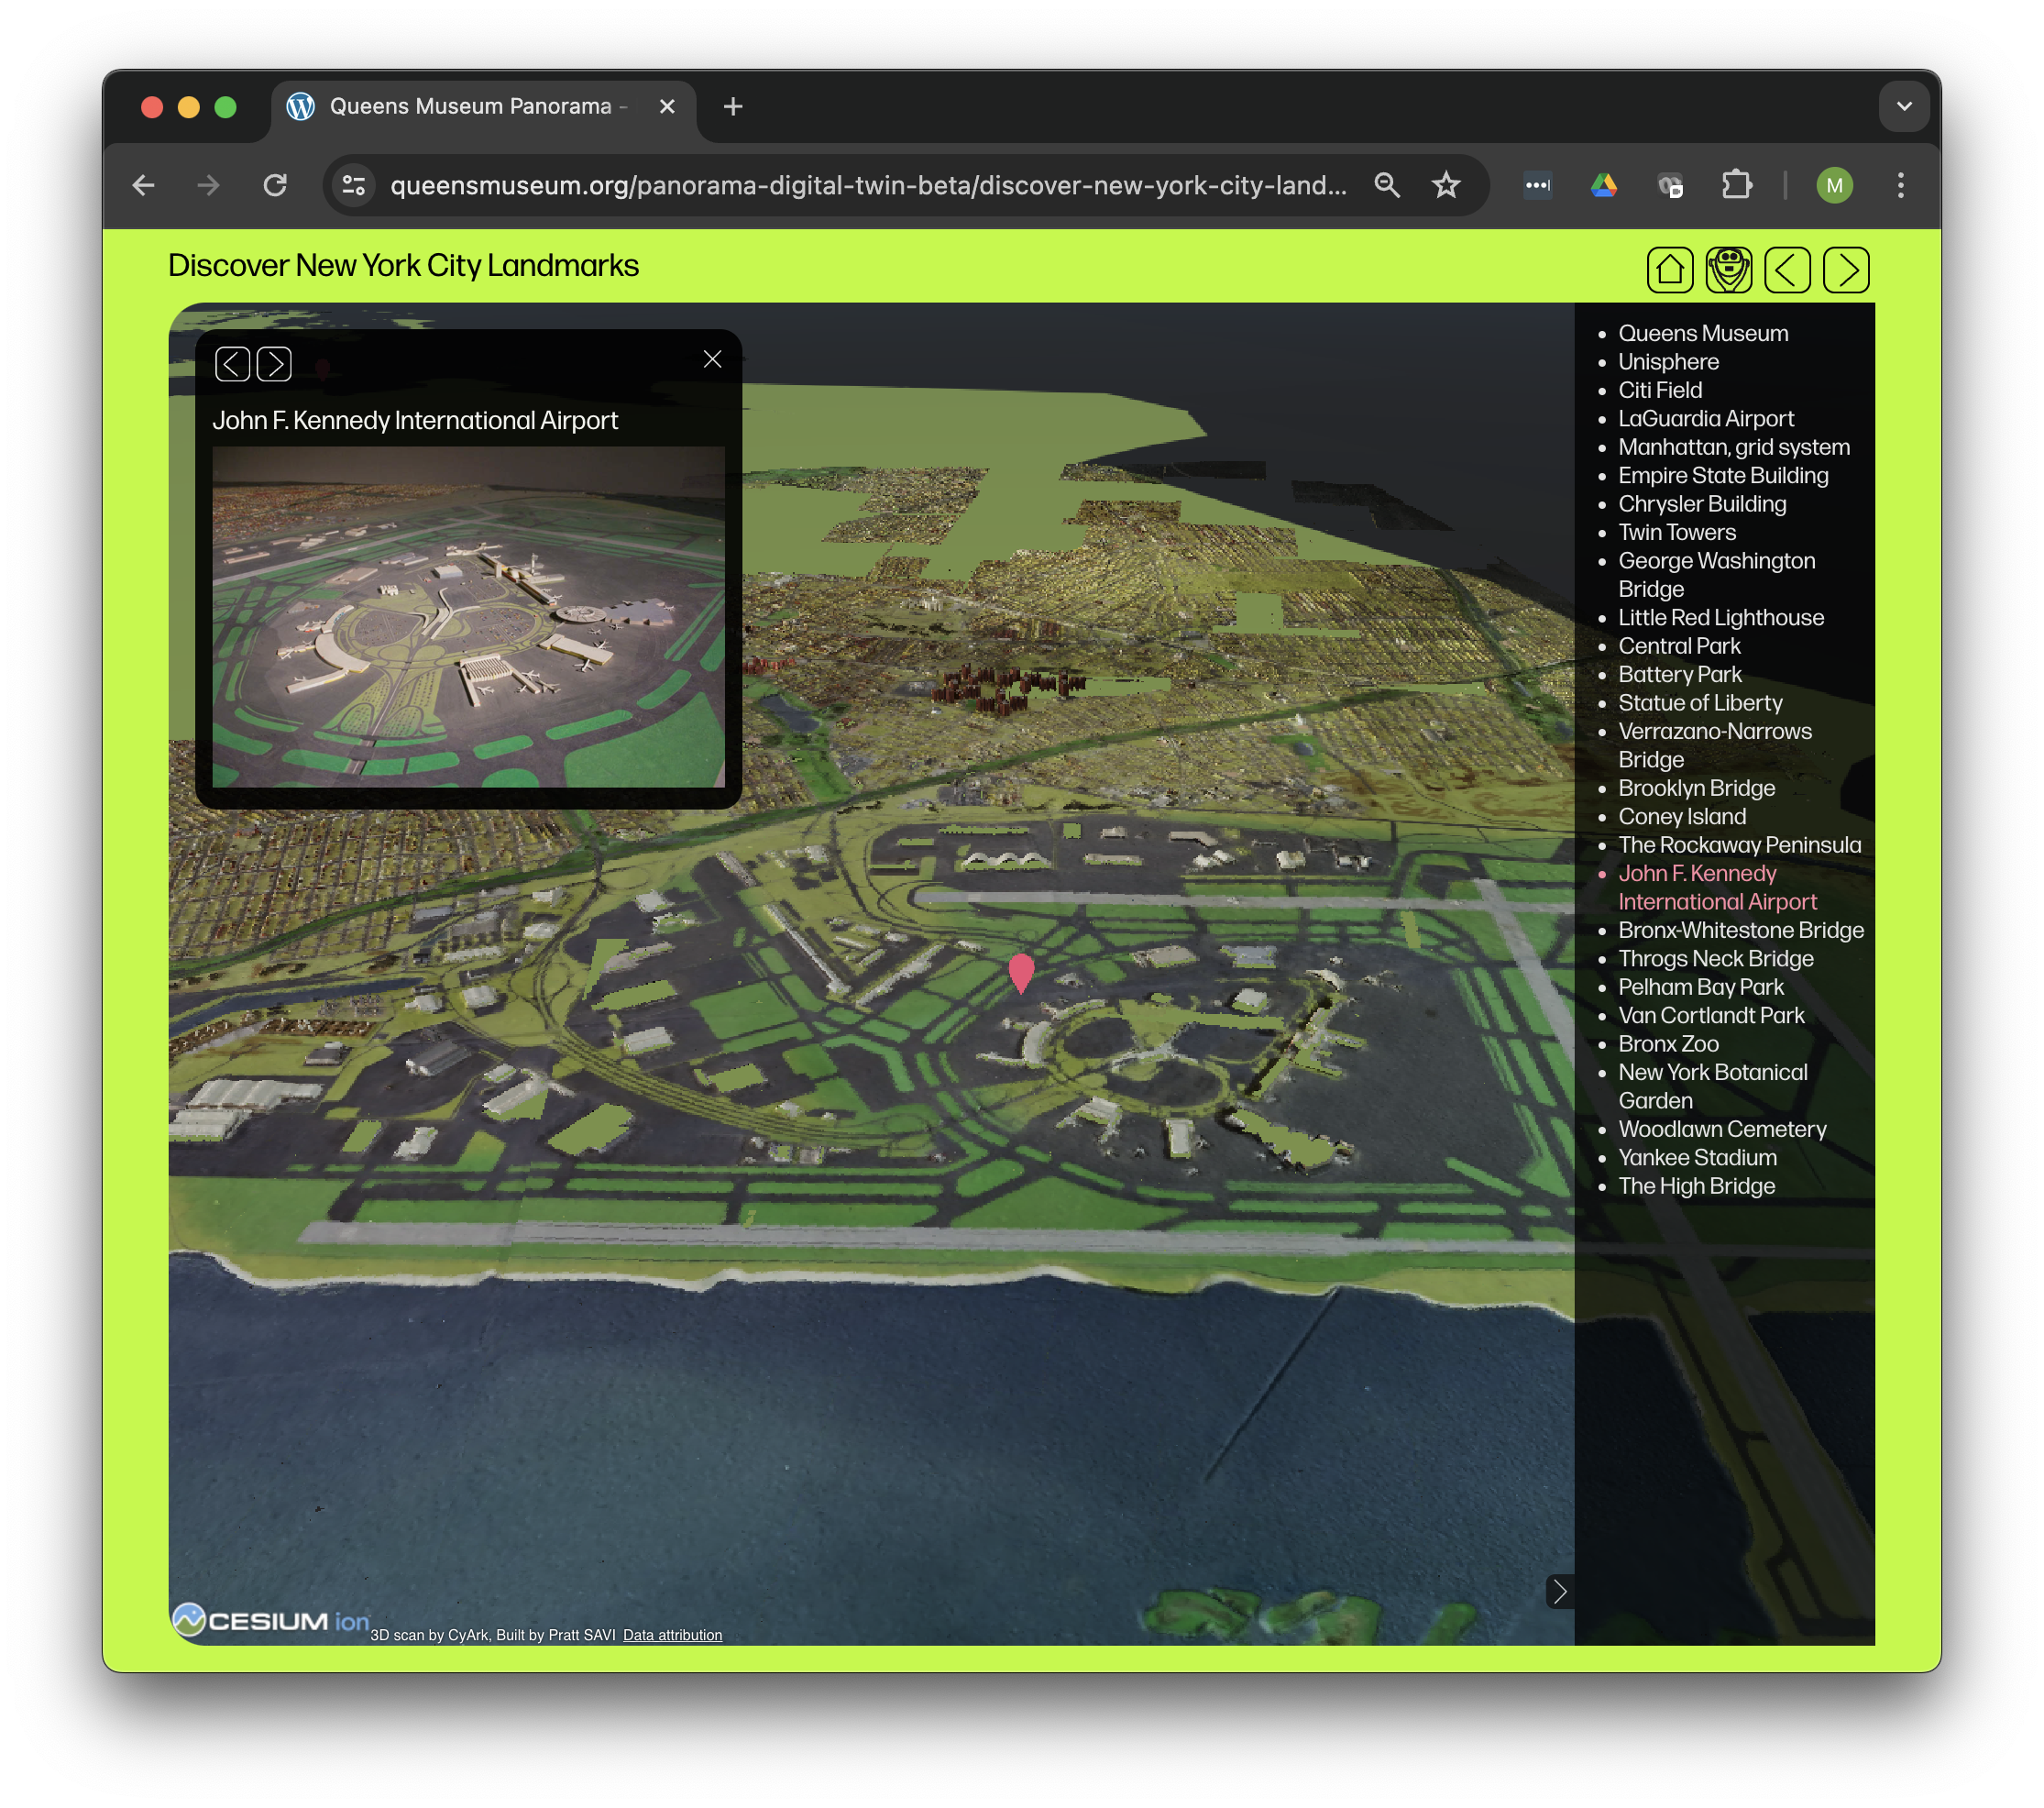Open the Data attribution link
Image resolution: width=2044 pixels, height=1808 pixels.
click(672, 1635)
